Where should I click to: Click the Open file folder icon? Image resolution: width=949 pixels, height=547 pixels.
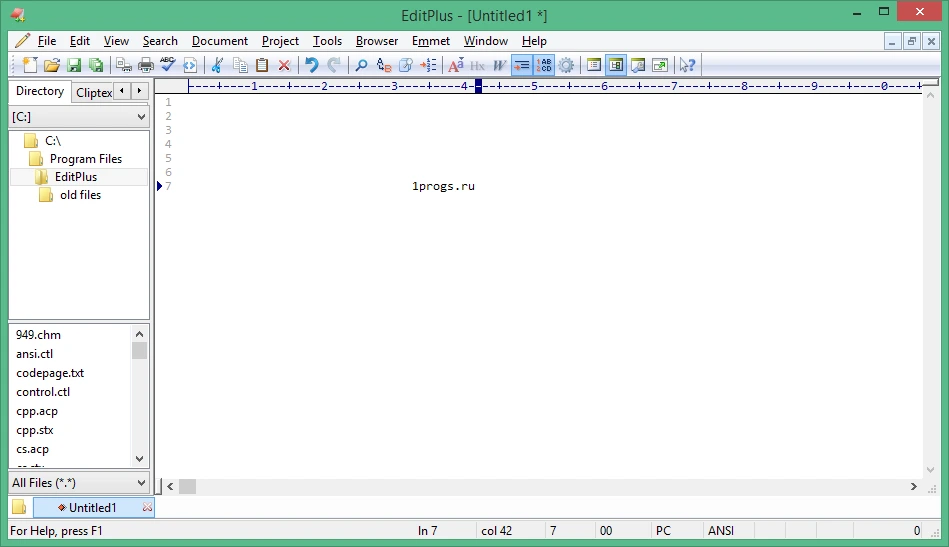coord(52,65)
